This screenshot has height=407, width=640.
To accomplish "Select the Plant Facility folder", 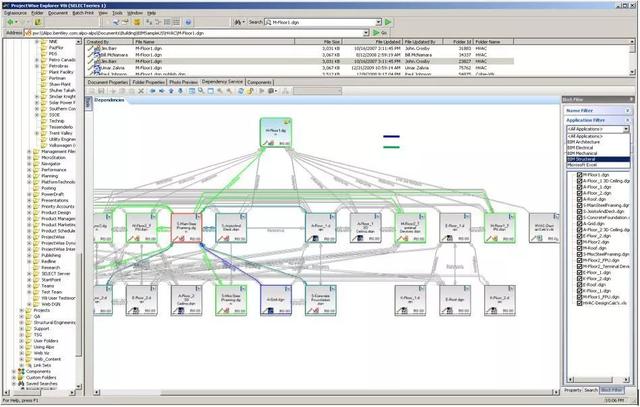I will [61, 72].
